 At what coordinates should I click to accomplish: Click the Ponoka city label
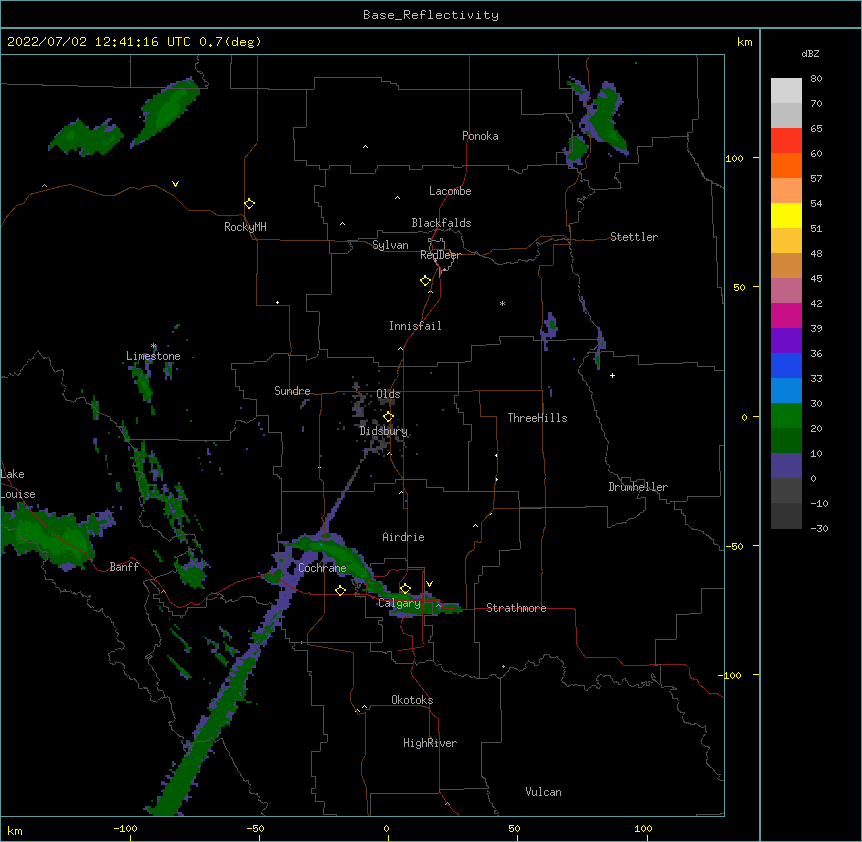480,136
